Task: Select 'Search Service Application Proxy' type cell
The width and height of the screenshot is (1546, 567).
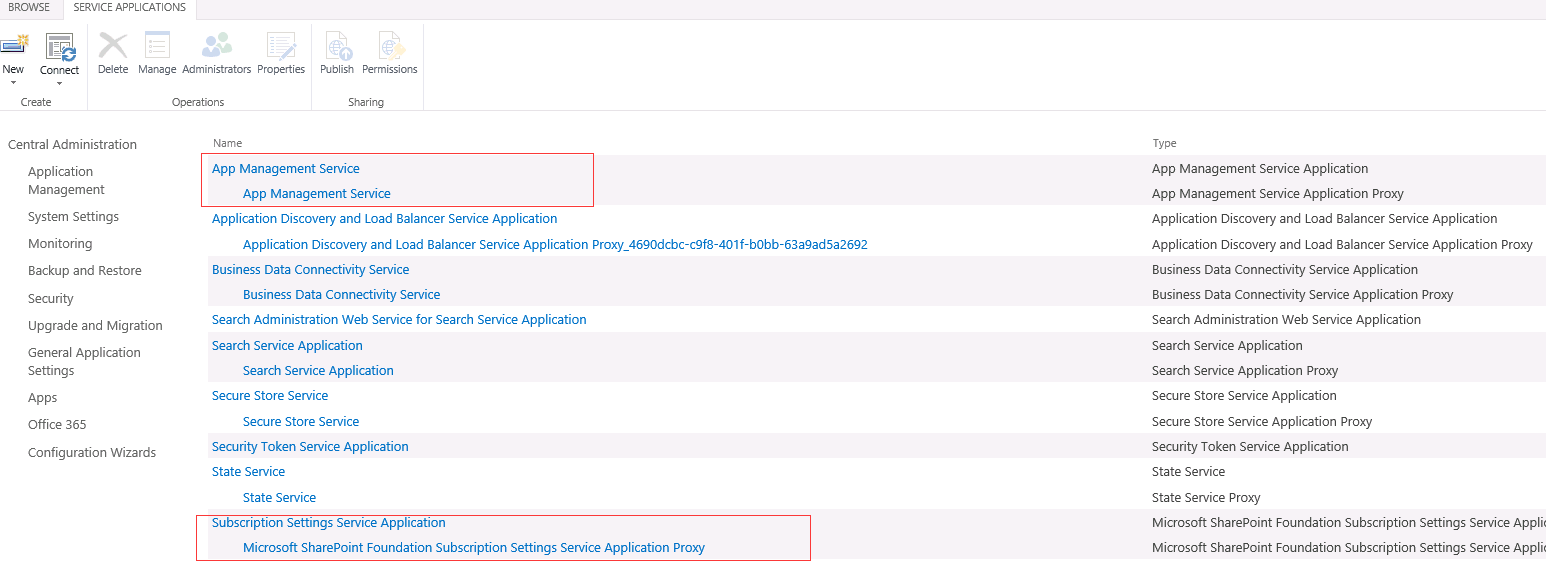Action: [1245, 370]
